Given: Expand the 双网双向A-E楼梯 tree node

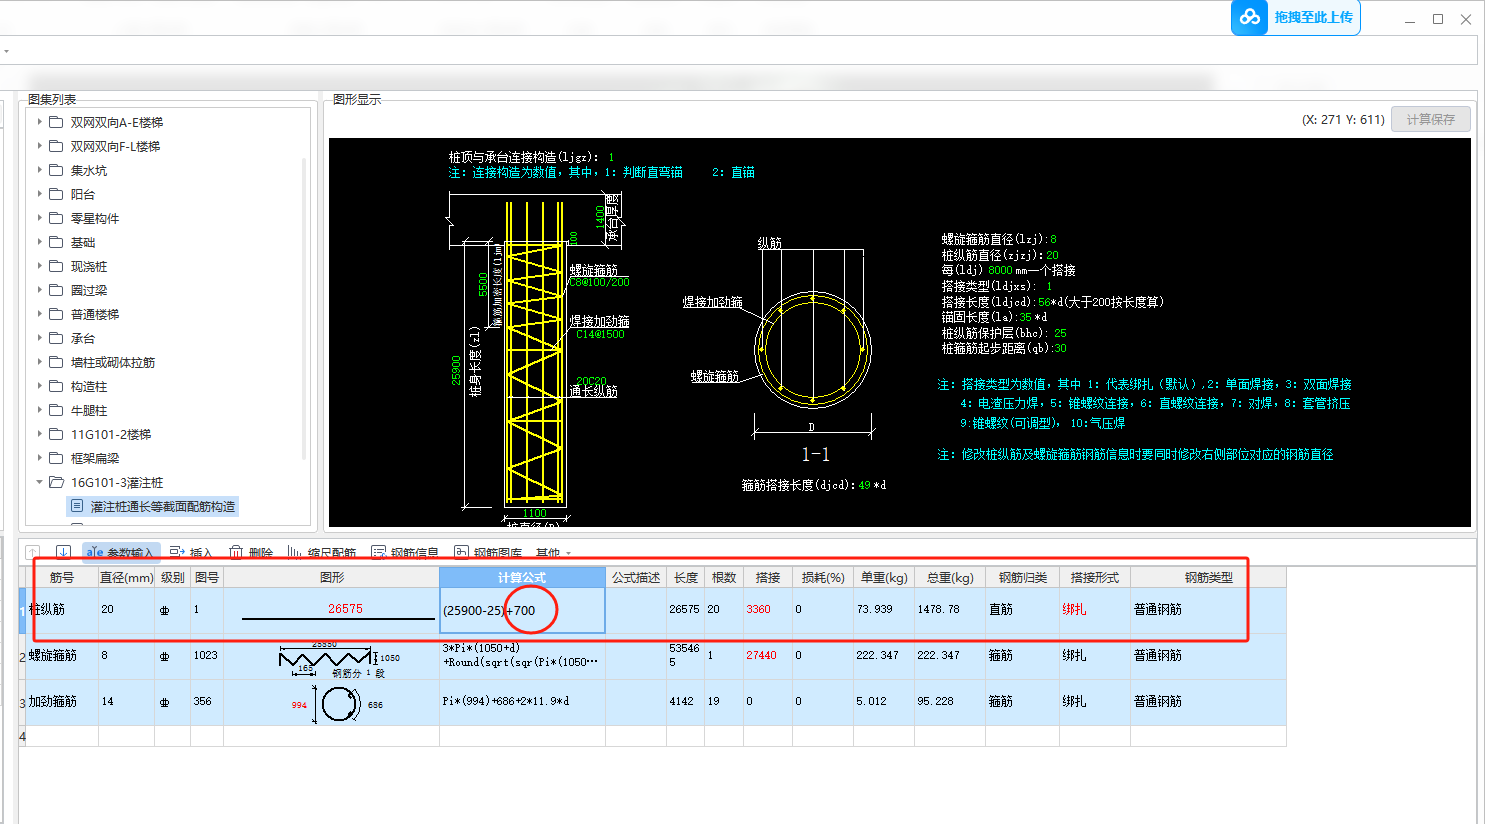Looking at the screenshot, I should (x=40, y=122).
